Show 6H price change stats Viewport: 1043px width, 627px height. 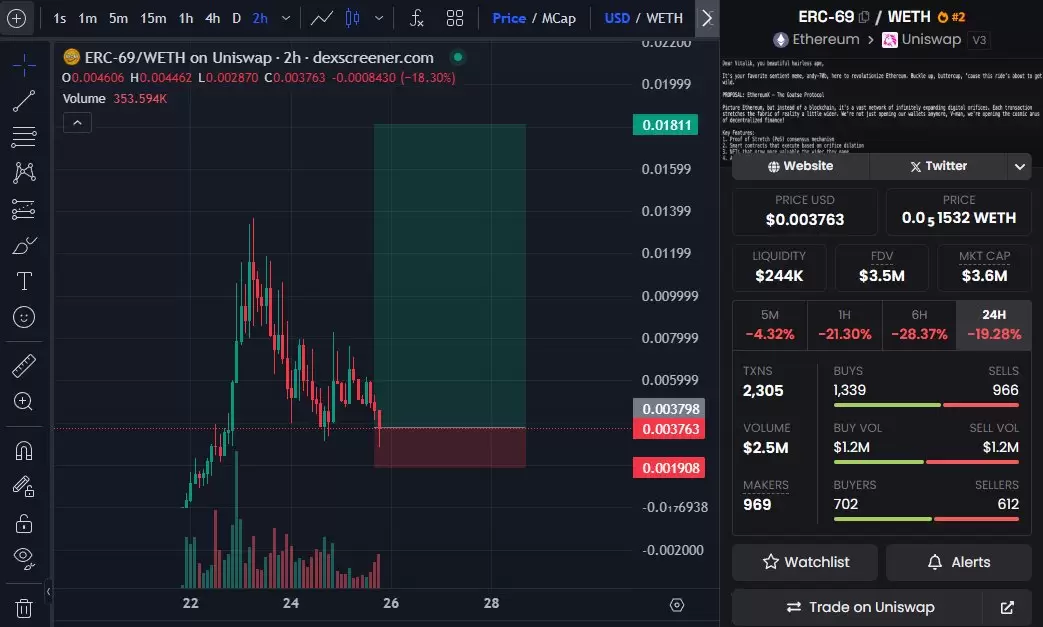pyautogui.click(x=919, y=325)
